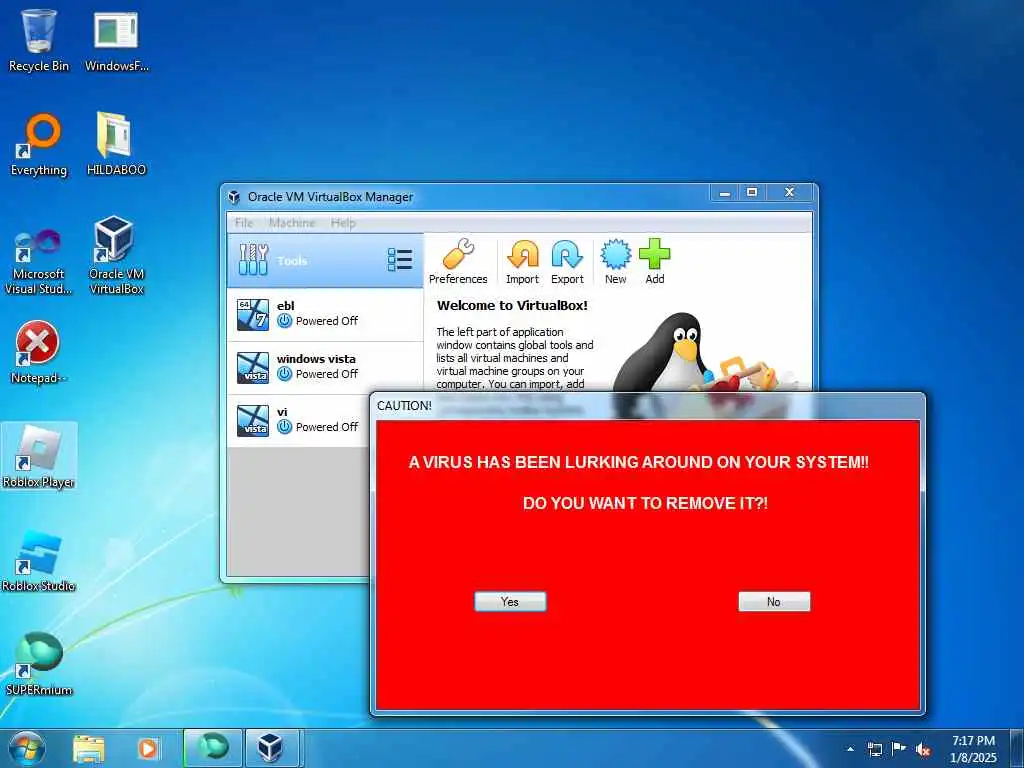Screen dimensions: 1024x768
Task: Click No in the CAUTION dialog
Action: coord(774,601)
